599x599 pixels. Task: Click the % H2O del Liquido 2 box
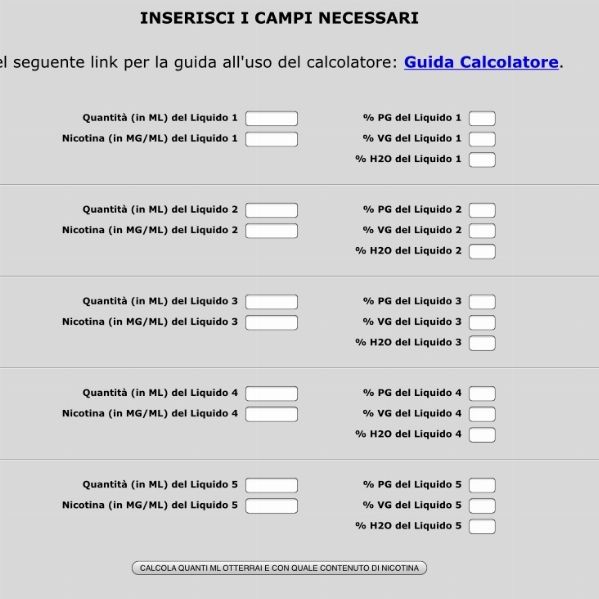coord(482,251)
